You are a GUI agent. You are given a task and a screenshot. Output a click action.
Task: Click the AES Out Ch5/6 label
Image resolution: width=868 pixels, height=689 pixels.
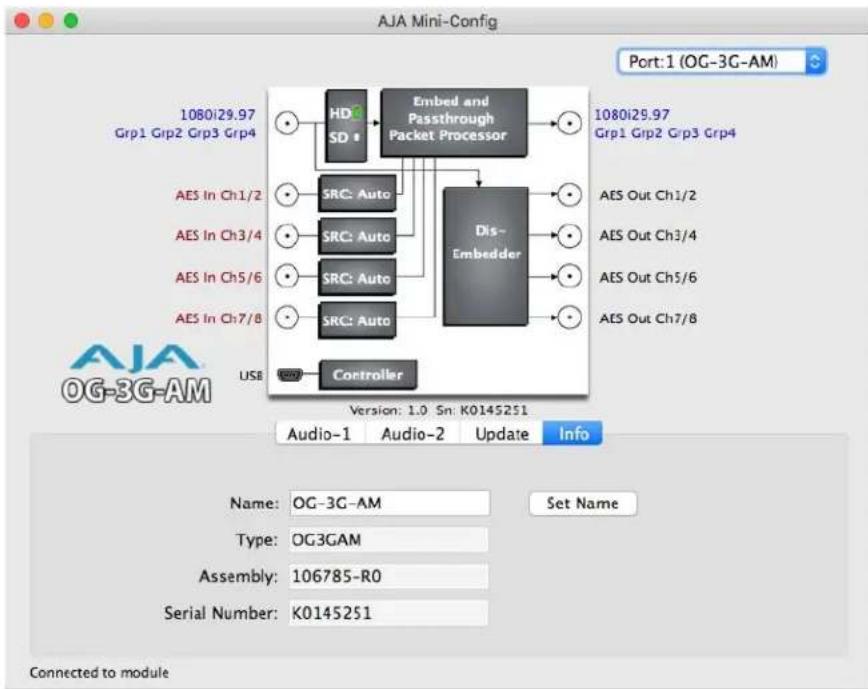[648, 277]
